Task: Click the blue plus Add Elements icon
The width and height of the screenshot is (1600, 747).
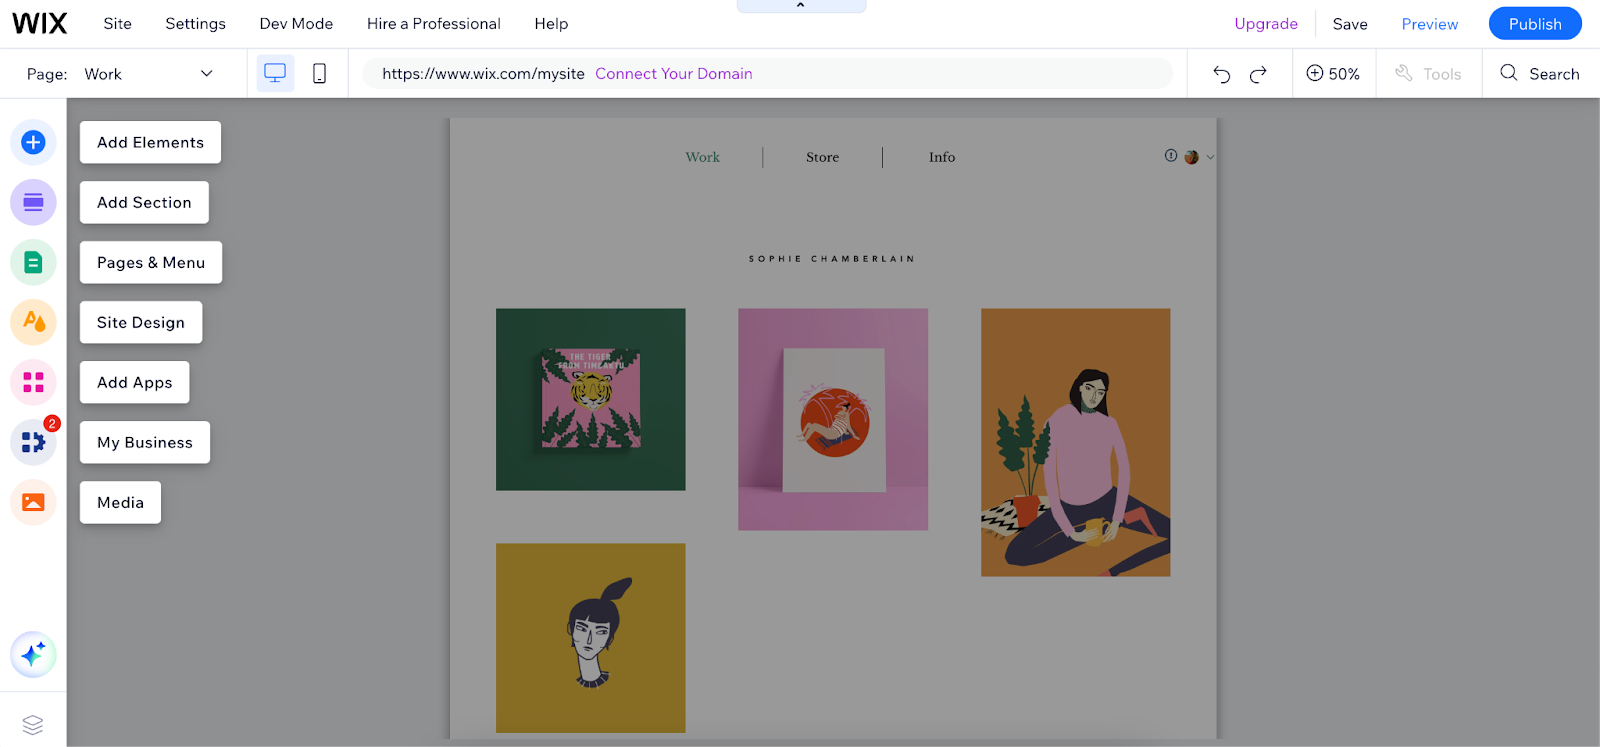Action: [33, 142]
